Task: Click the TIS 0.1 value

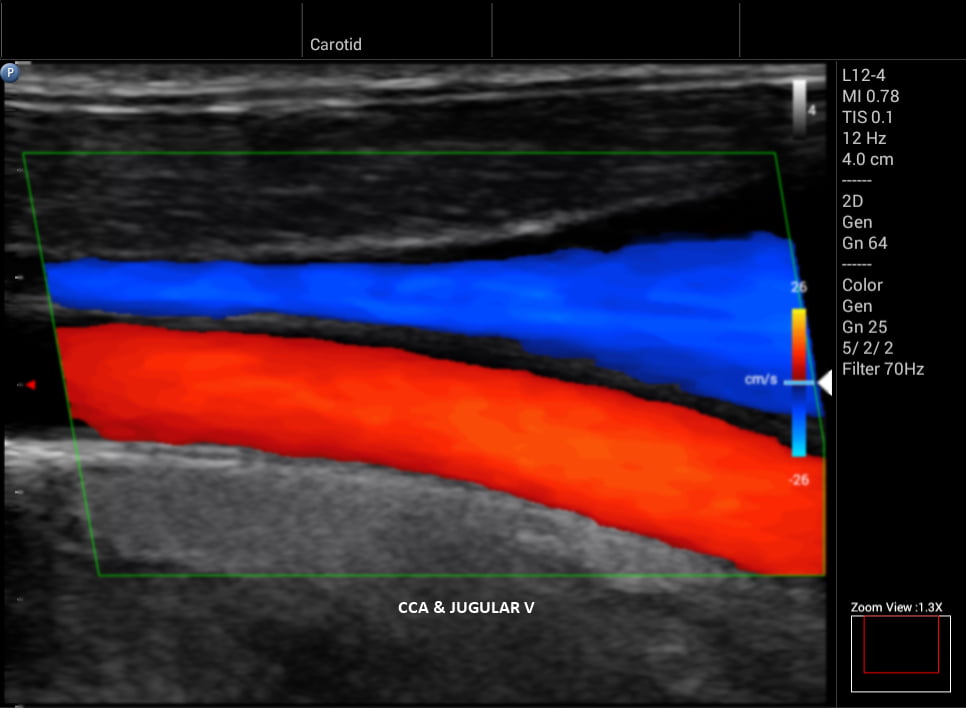Action: pos(867,117)
